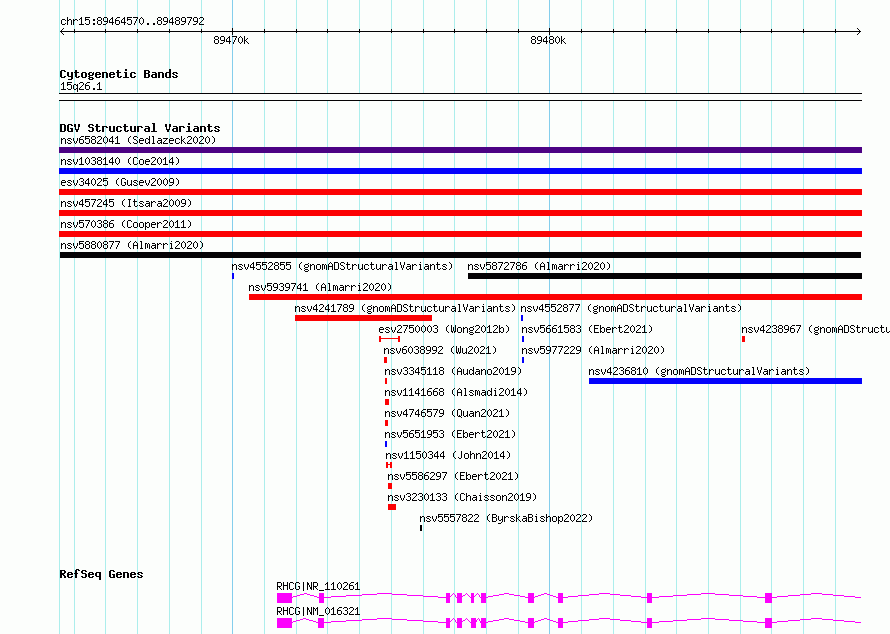Viewport: 890px width, 634px height.
Task: Click the nsv5939741 (Almarri2020) red bar
Action: coord(555,297)
